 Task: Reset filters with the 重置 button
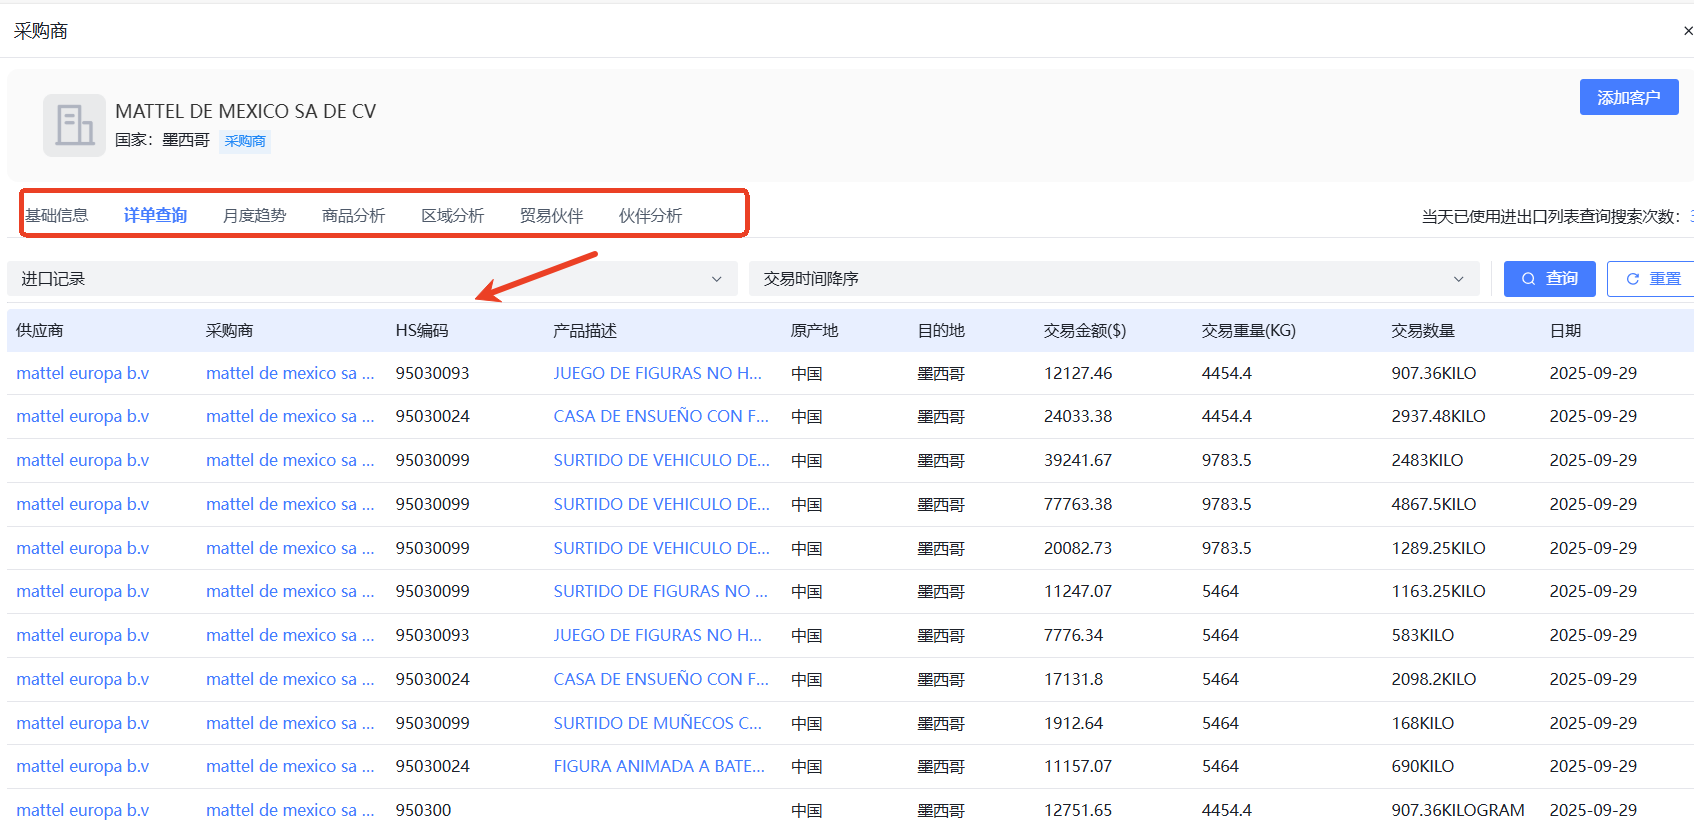pyautogui.click(x=1652, y=278)
